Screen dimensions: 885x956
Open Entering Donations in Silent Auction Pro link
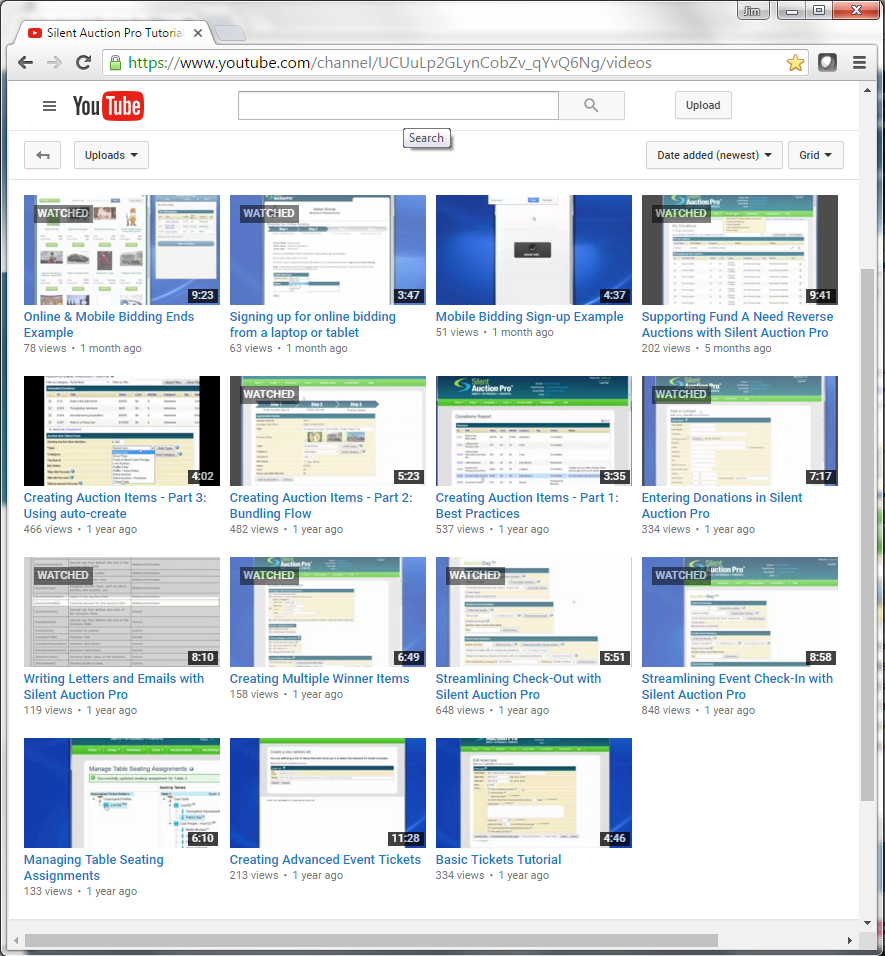coord(722,505)
